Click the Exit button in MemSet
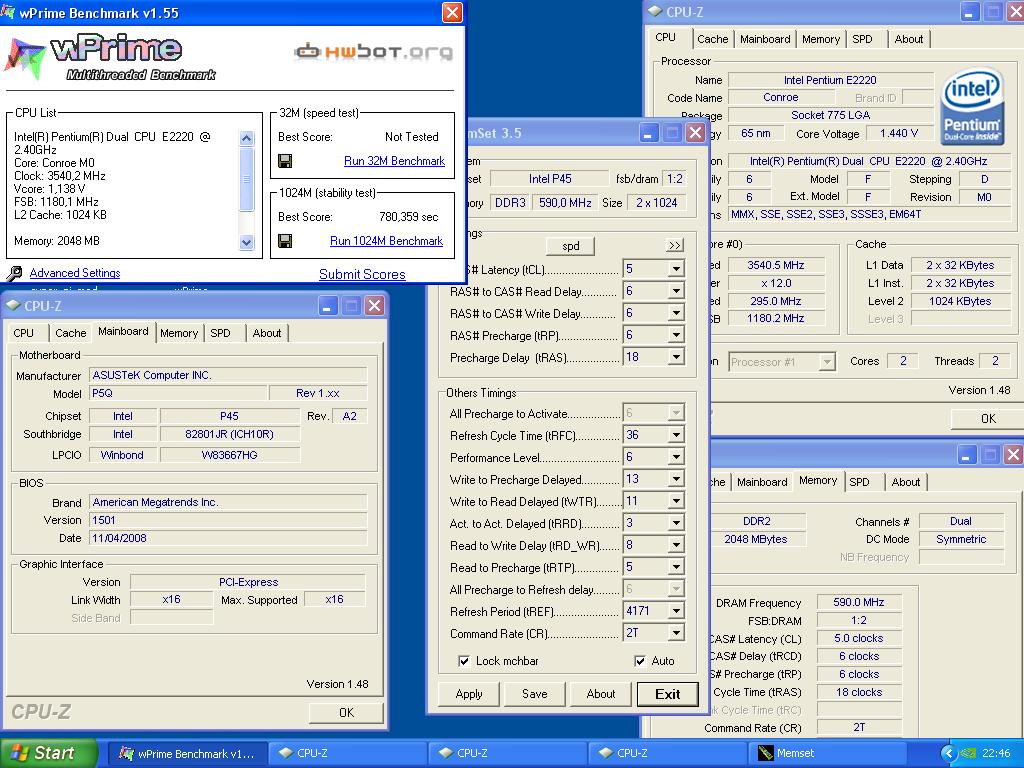1024x768 pixels. tap(667, 694)
